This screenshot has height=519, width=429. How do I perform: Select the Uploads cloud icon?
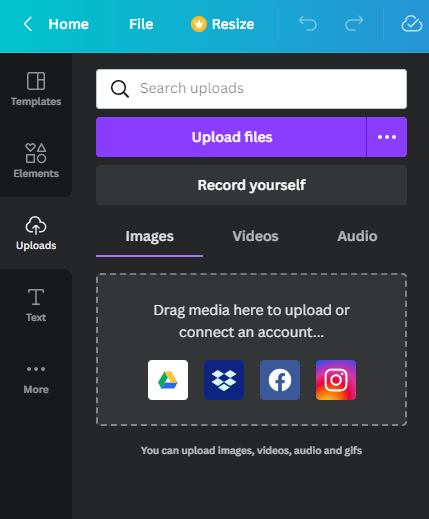pyautogui.click(x=36, y=226)
